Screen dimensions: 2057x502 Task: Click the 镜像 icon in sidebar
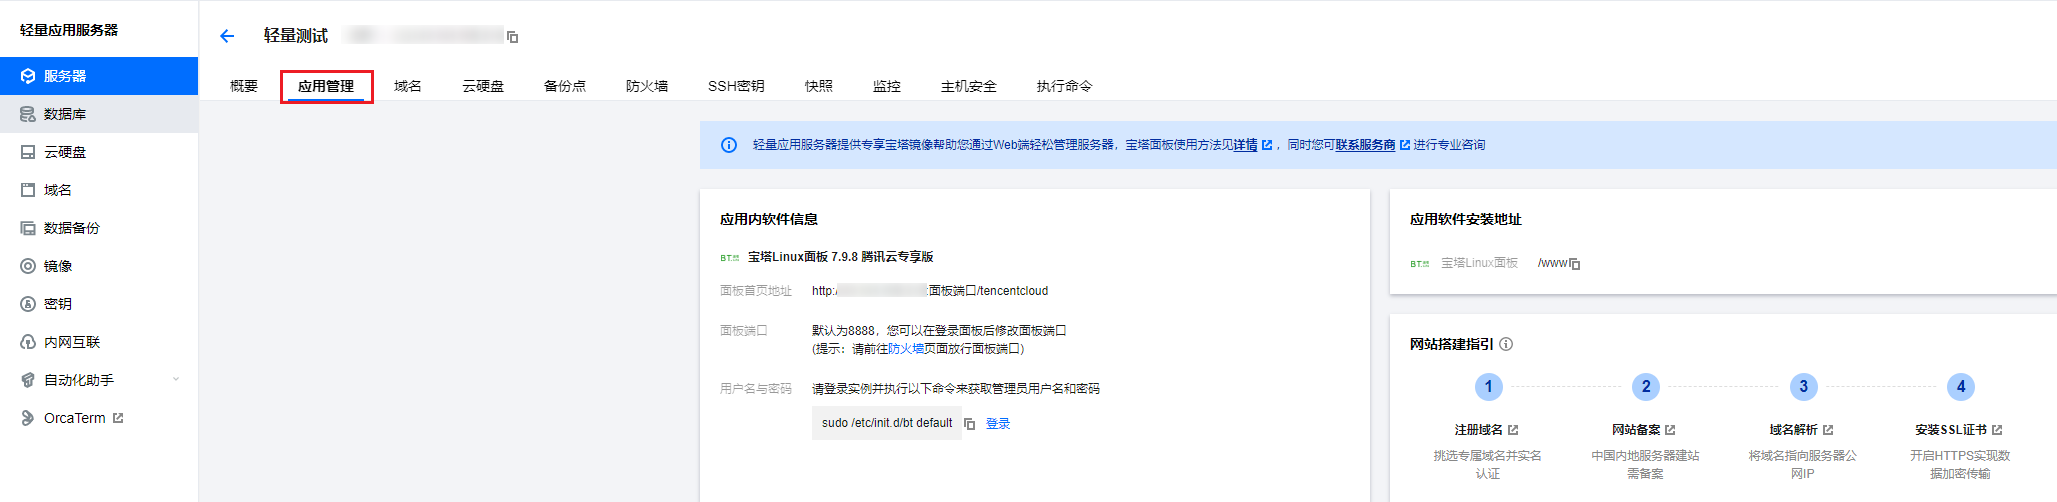click(28, 266)
